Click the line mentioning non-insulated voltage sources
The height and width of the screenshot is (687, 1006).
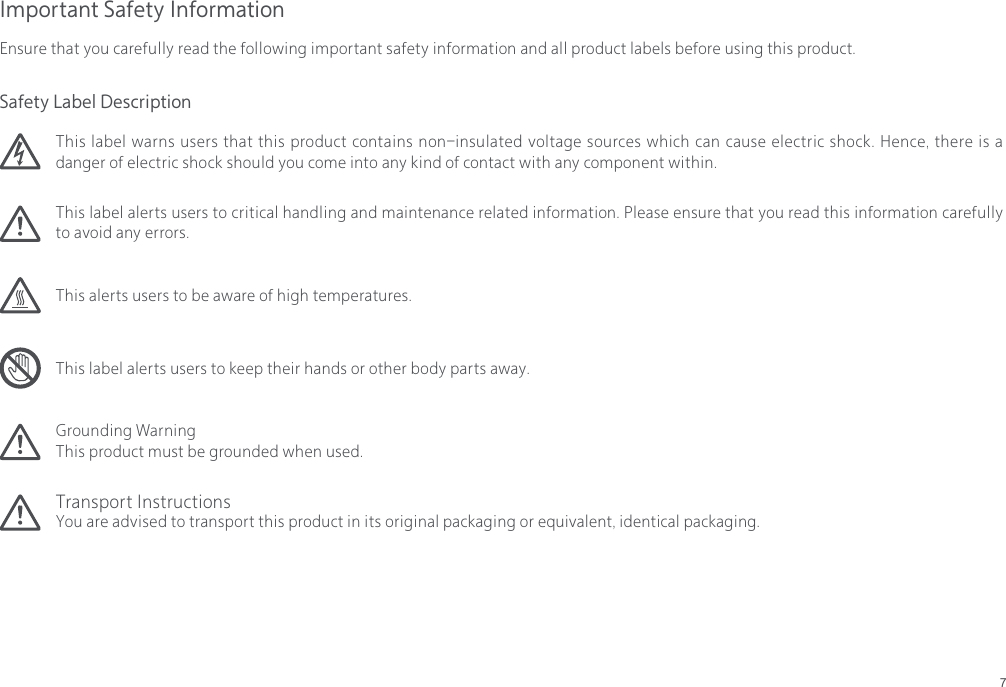(x=529, y=141)
